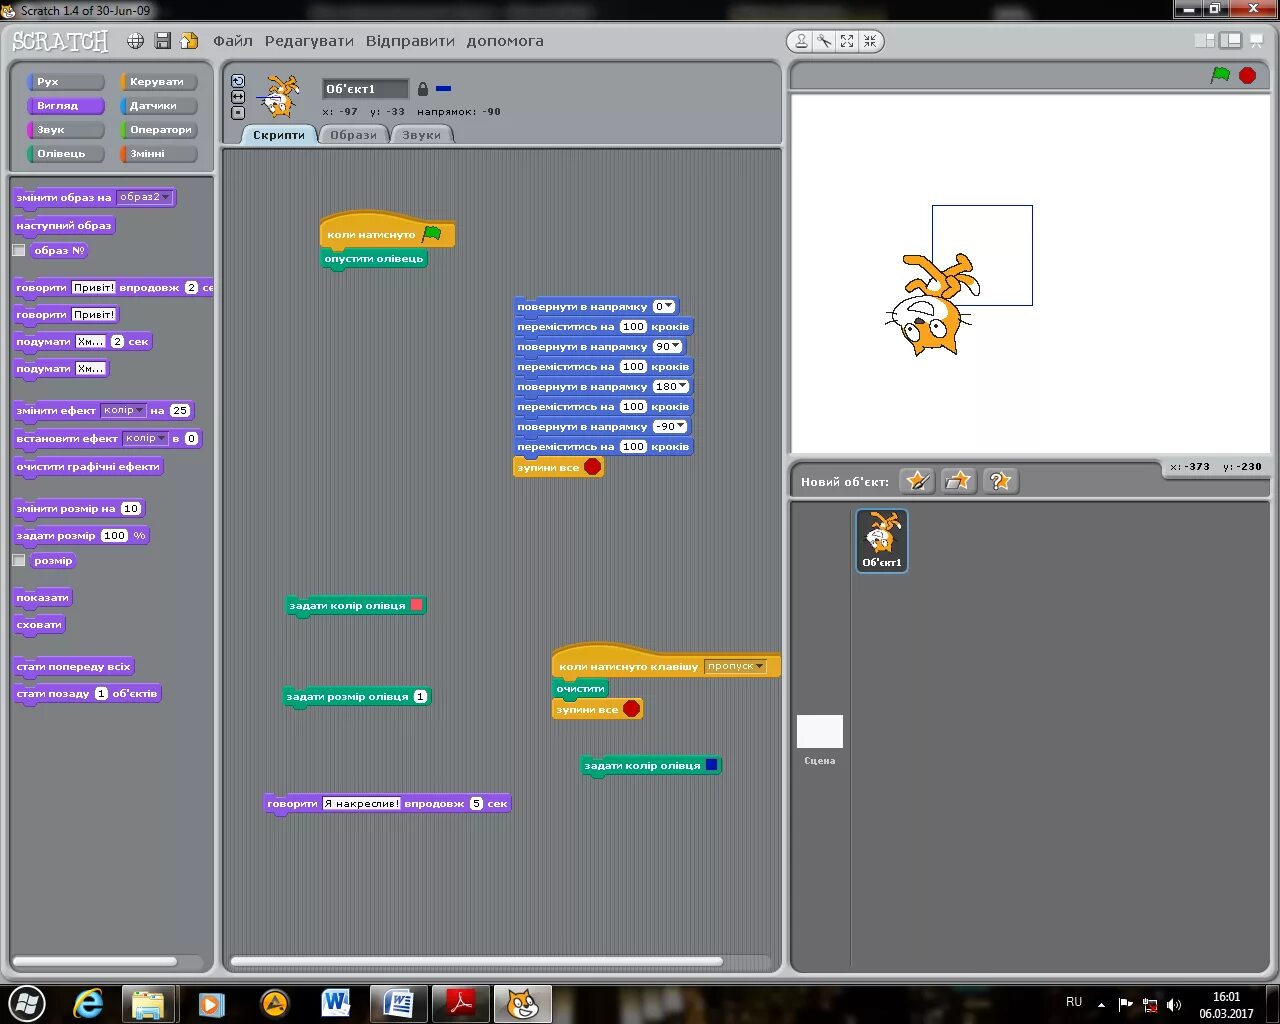Click the share project icon
This screenshot has width=1280, height=1024.
[189, 41]
